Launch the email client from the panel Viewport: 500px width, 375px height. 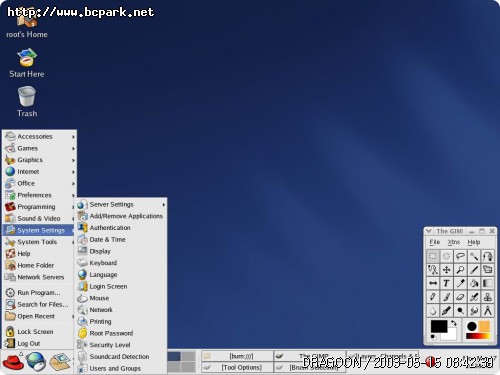(60, 362)
